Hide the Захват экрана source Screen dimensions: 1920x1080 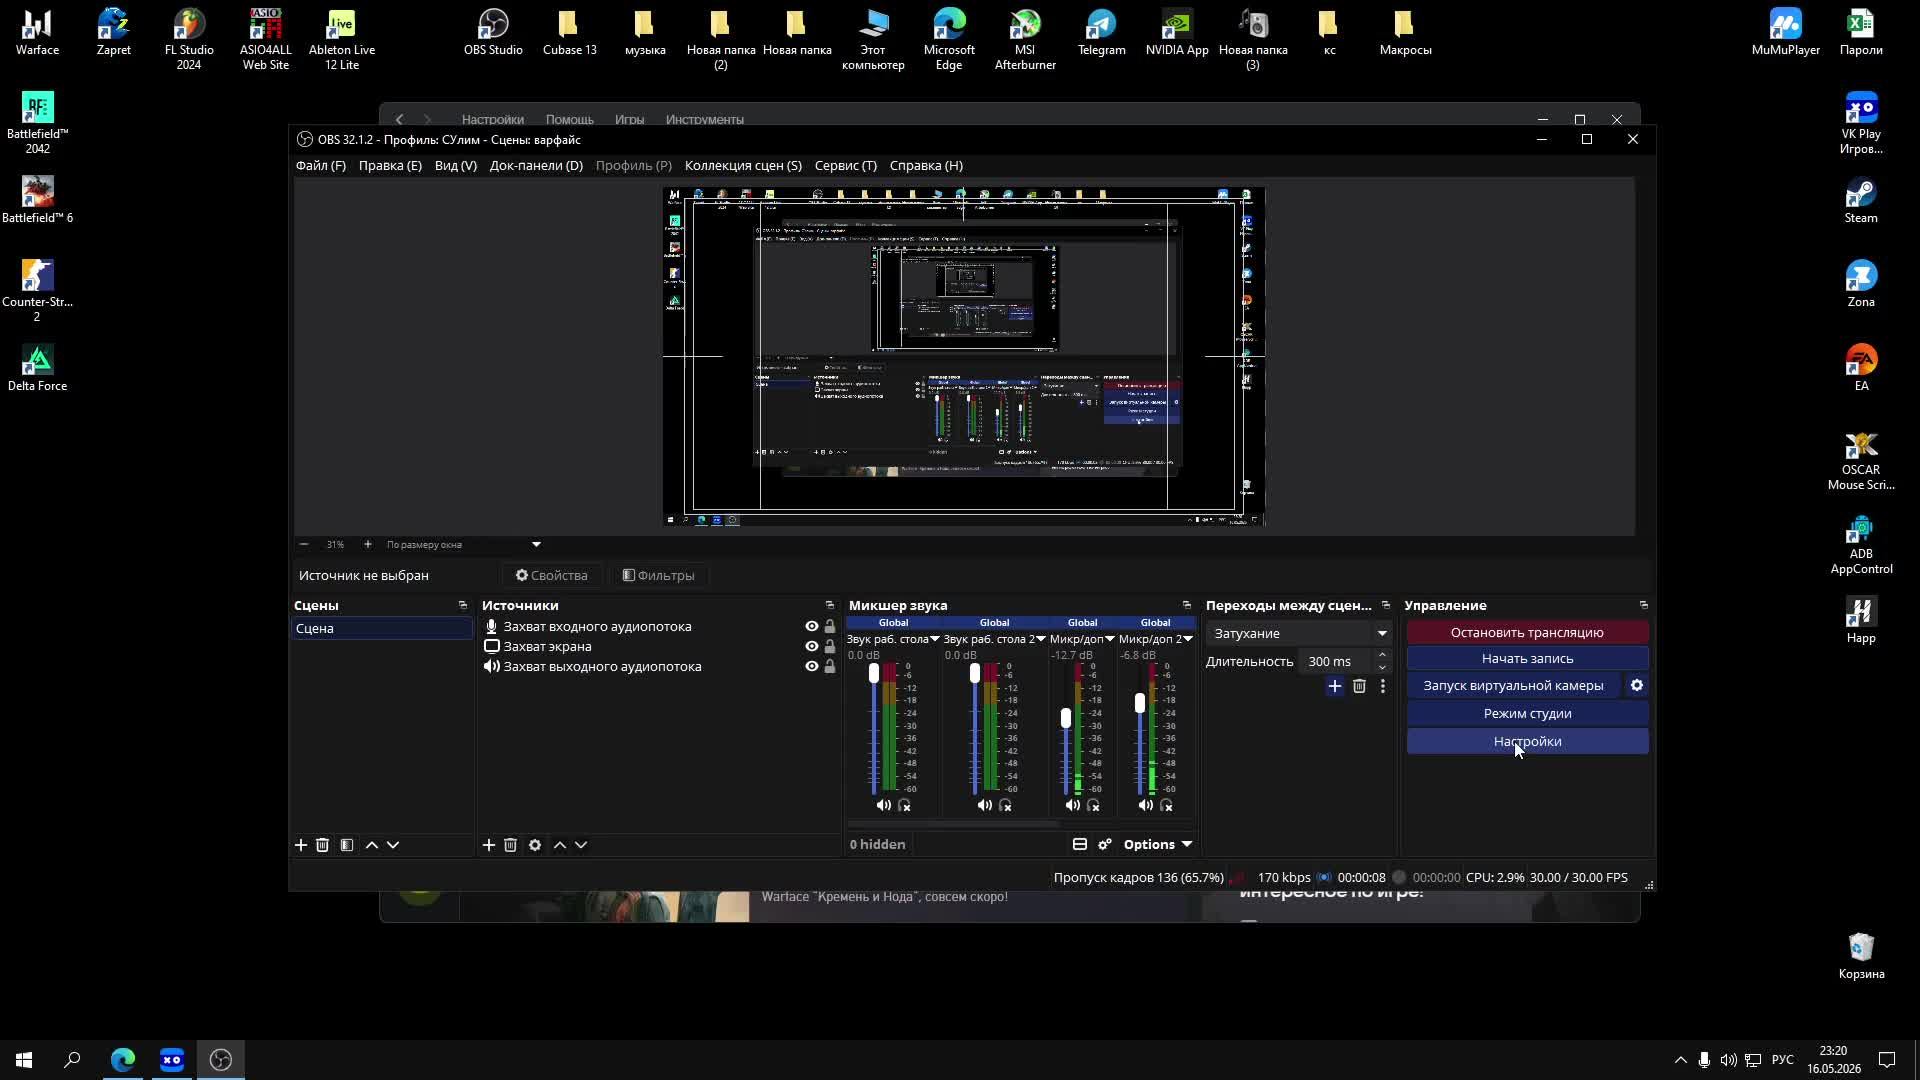tap(812, 647)
